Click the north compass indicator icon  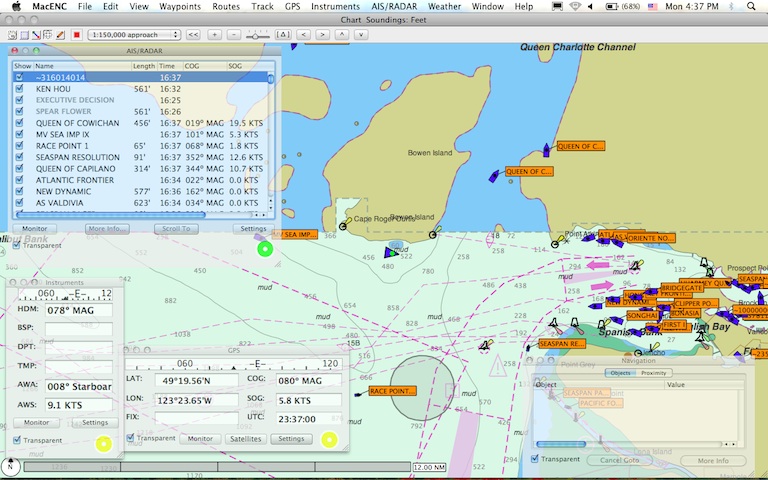[11, 466]
